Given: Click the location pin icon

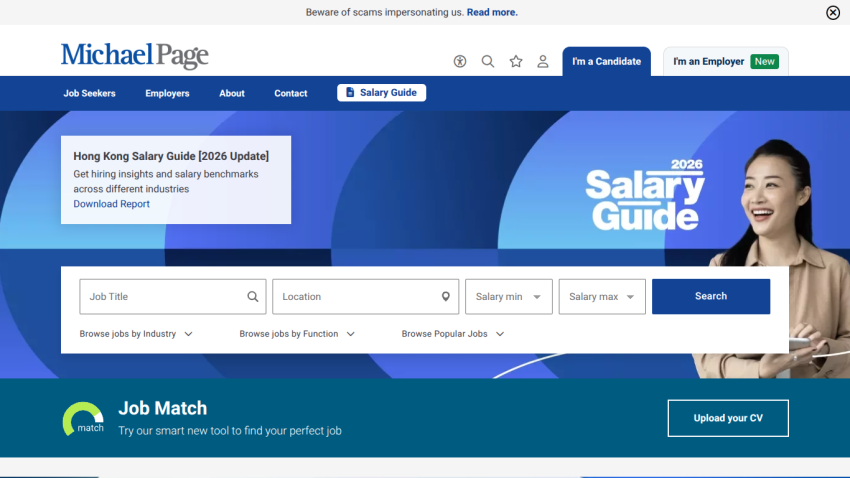Looking at the screenshot, I should (446, 296).
